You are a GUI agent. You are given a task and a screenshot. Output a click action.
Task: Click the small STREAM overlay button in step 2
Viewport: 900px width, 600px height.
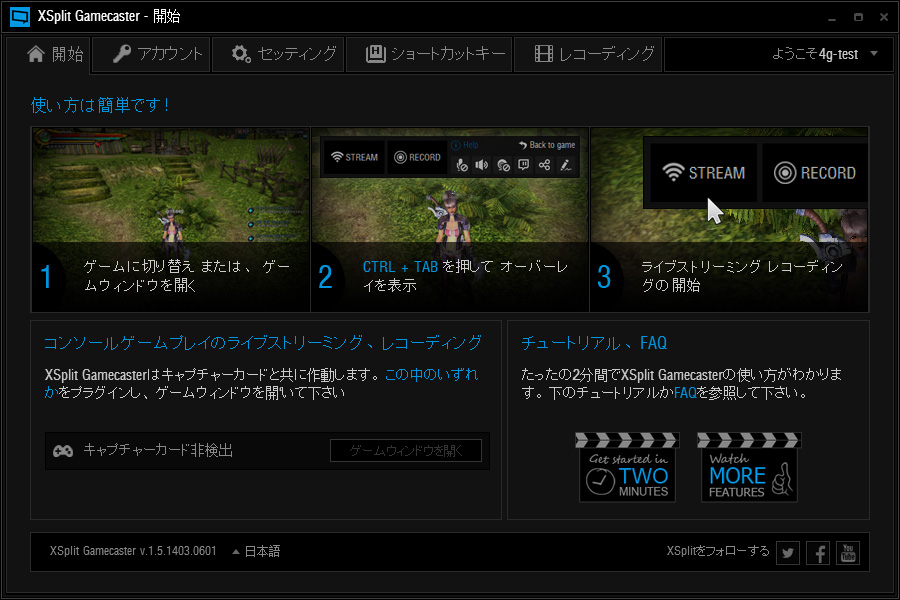[355, 157]
